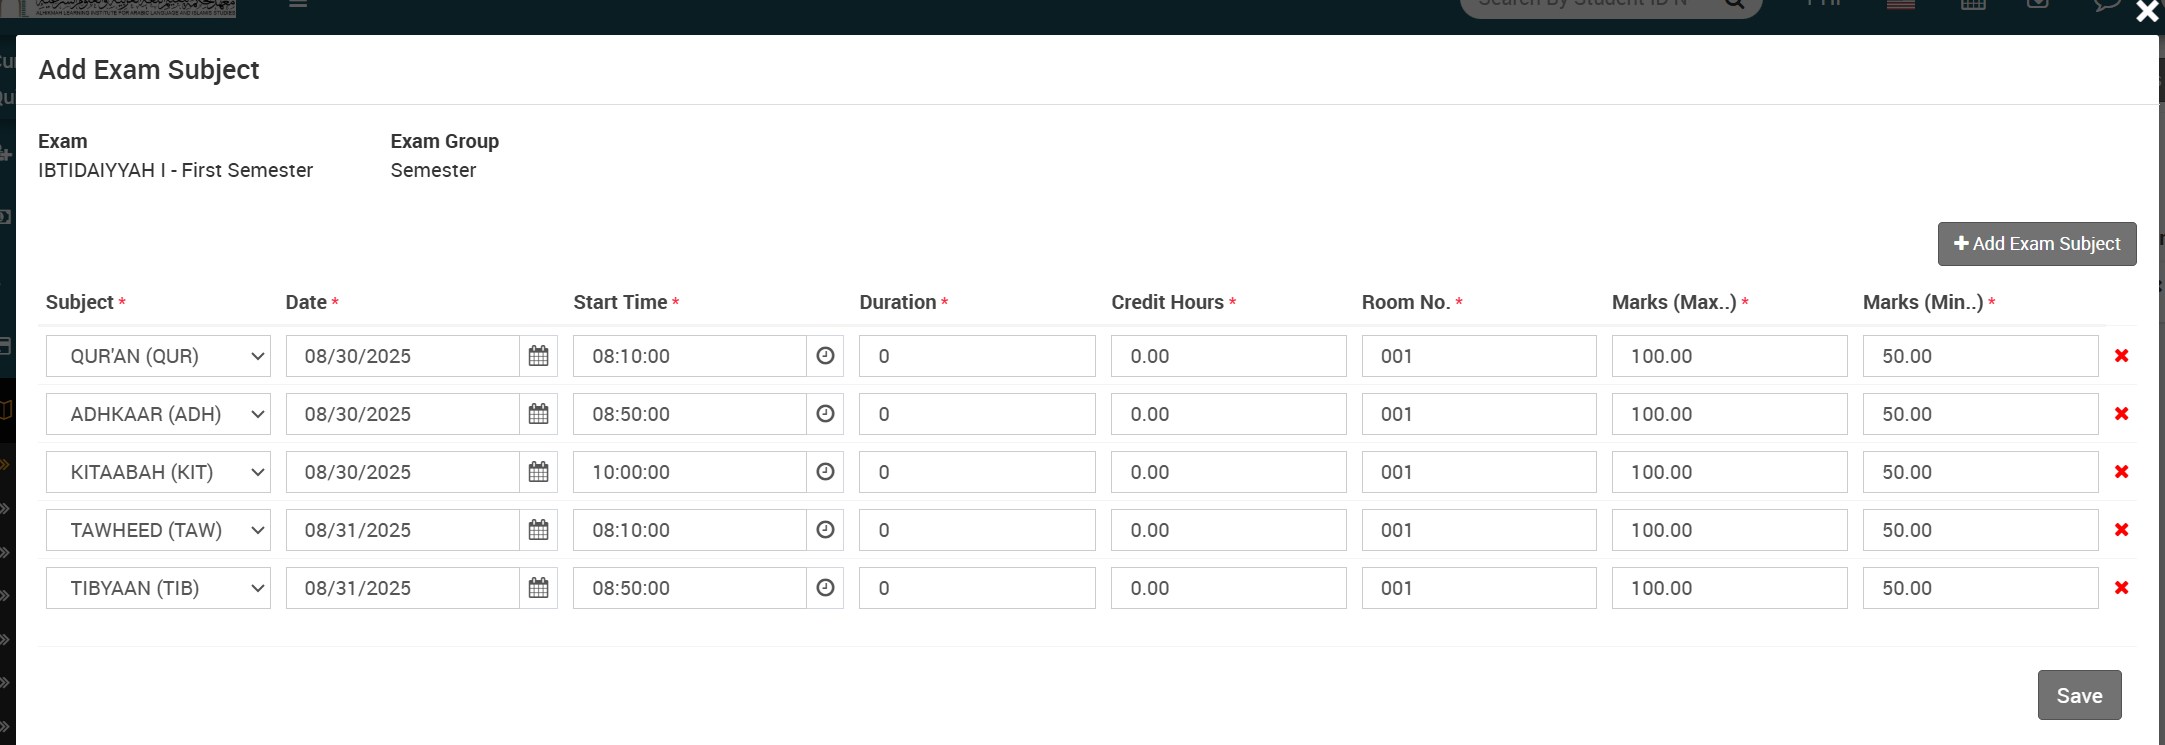This screenshot has width=2165, height=745.
Task: Open calendar picker for TIBYAAN exam date
Action: [x=538, y=588]
